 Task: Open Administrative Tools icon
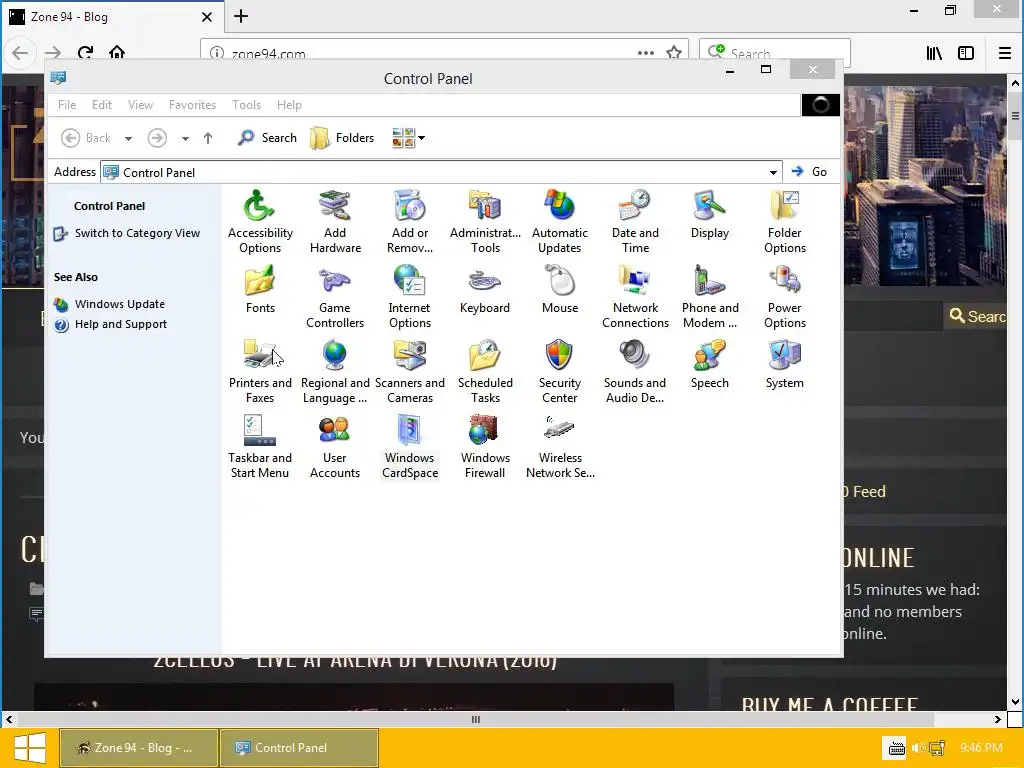tap(485, 221)
